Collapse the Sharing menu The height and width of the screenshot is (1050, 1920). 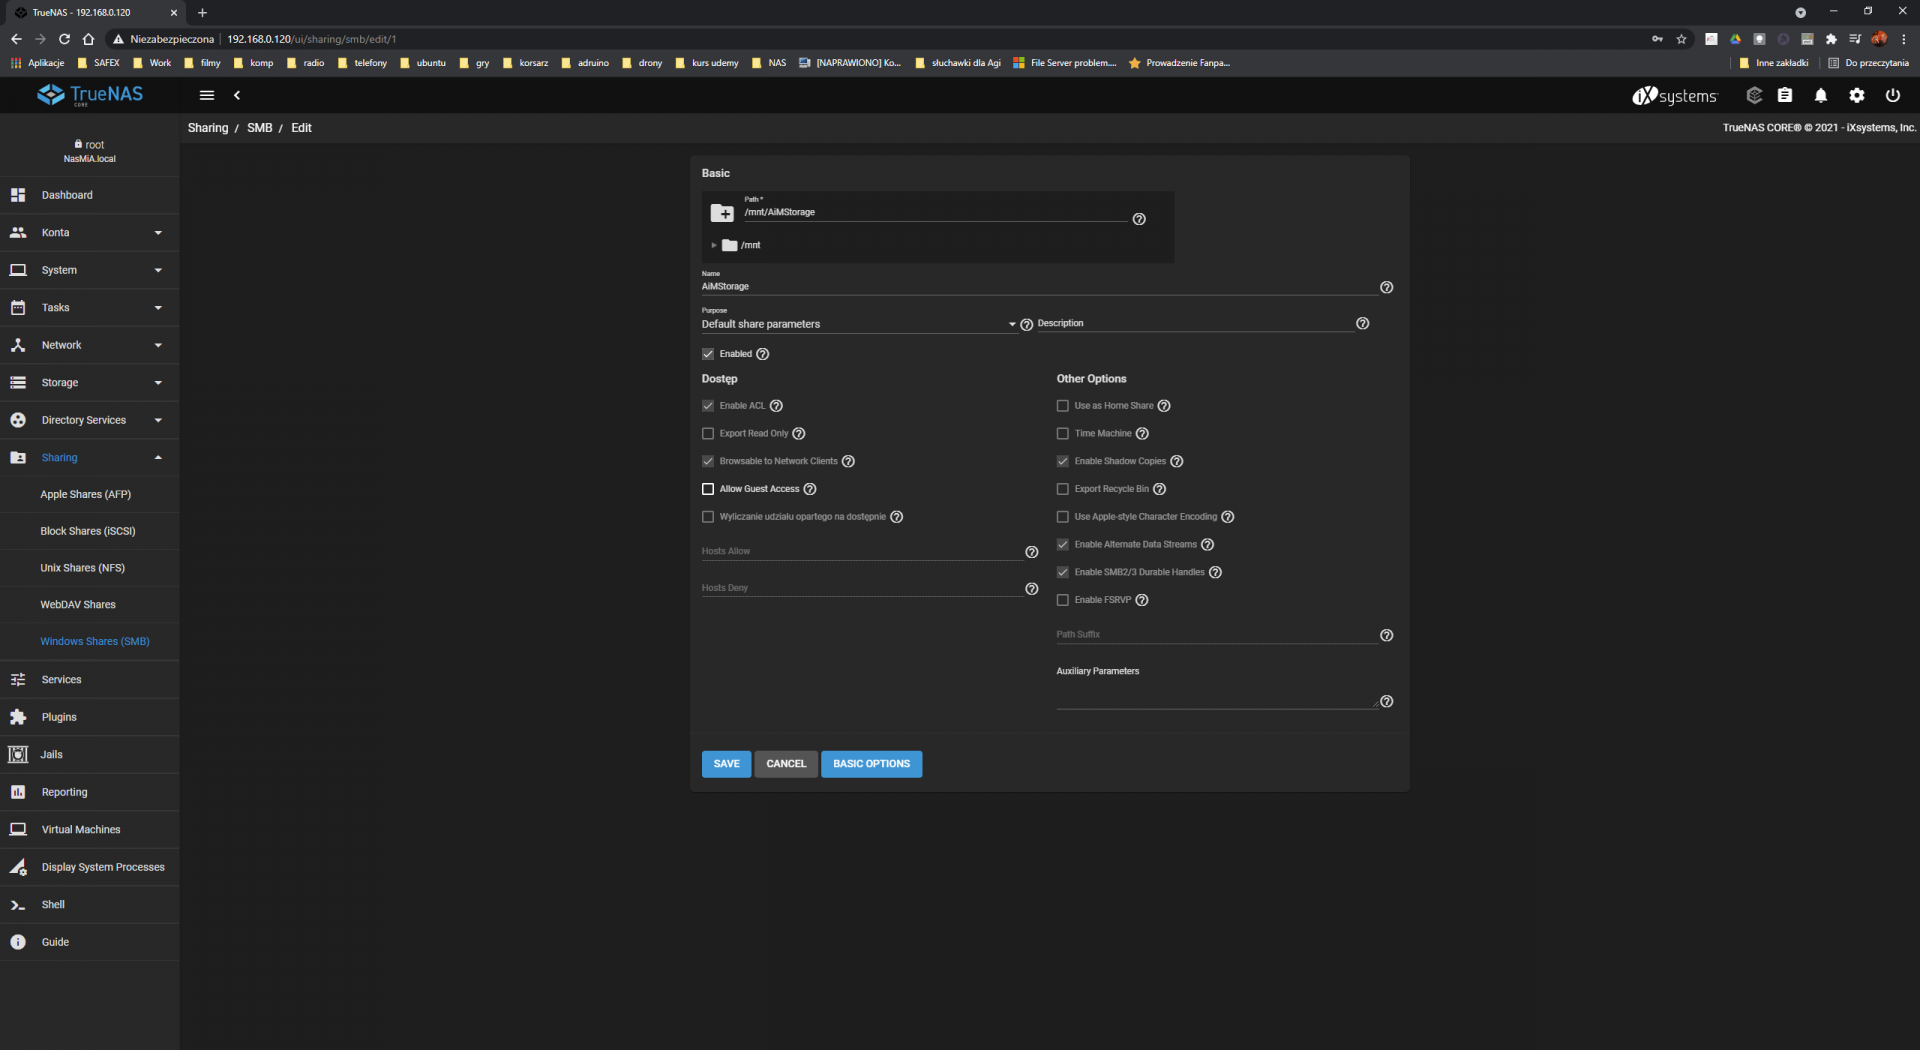[x=90, y=458]
